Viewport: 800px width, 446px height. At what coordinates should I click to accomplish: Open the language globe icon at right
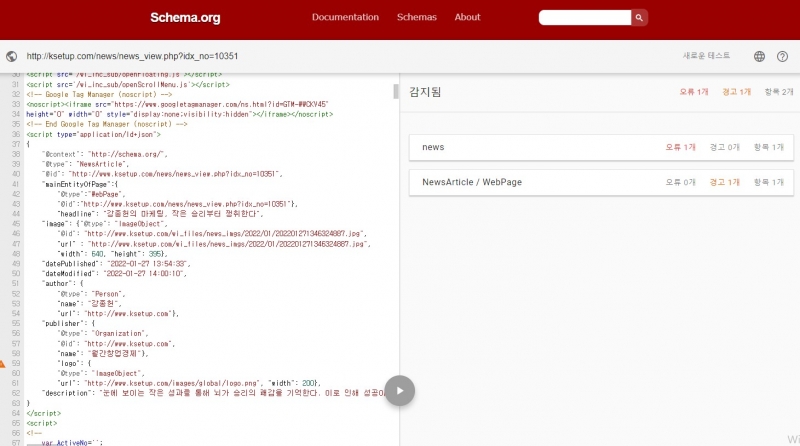(759, 56)
